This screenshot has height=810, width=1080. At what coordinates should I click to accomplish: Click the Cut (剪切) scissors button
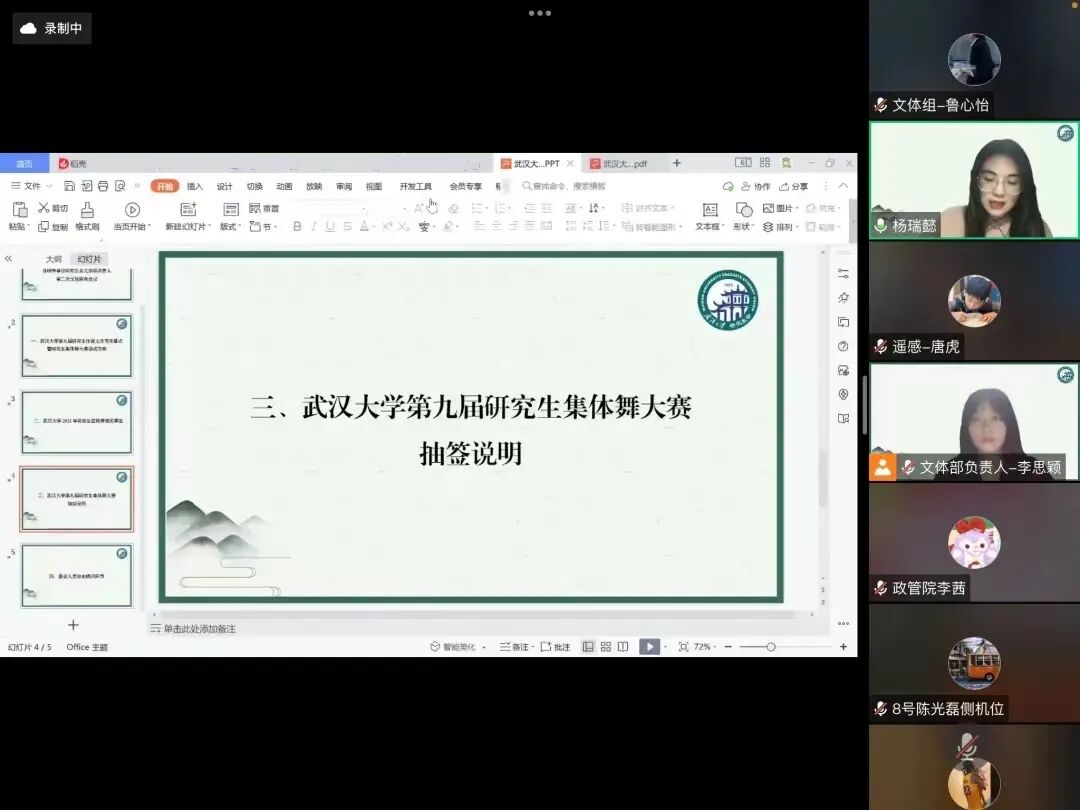[53, 208]
